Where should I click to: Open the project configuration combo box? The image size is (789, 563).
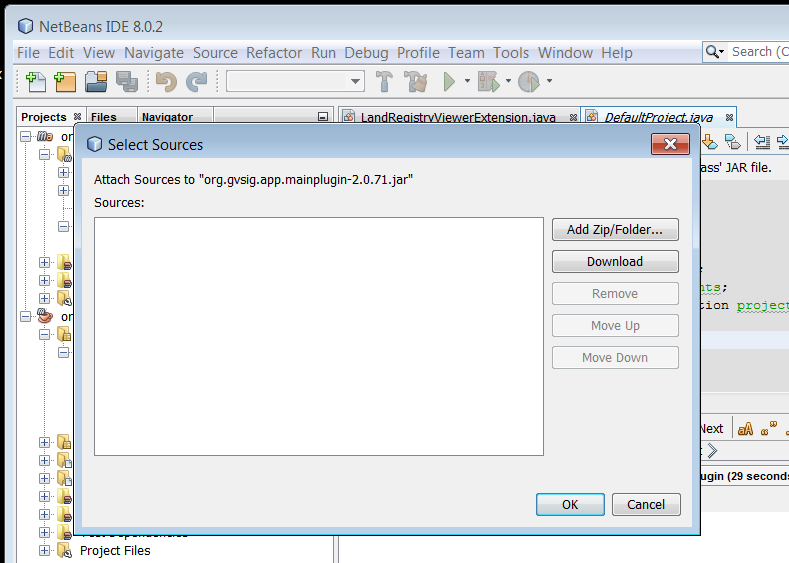295,82
